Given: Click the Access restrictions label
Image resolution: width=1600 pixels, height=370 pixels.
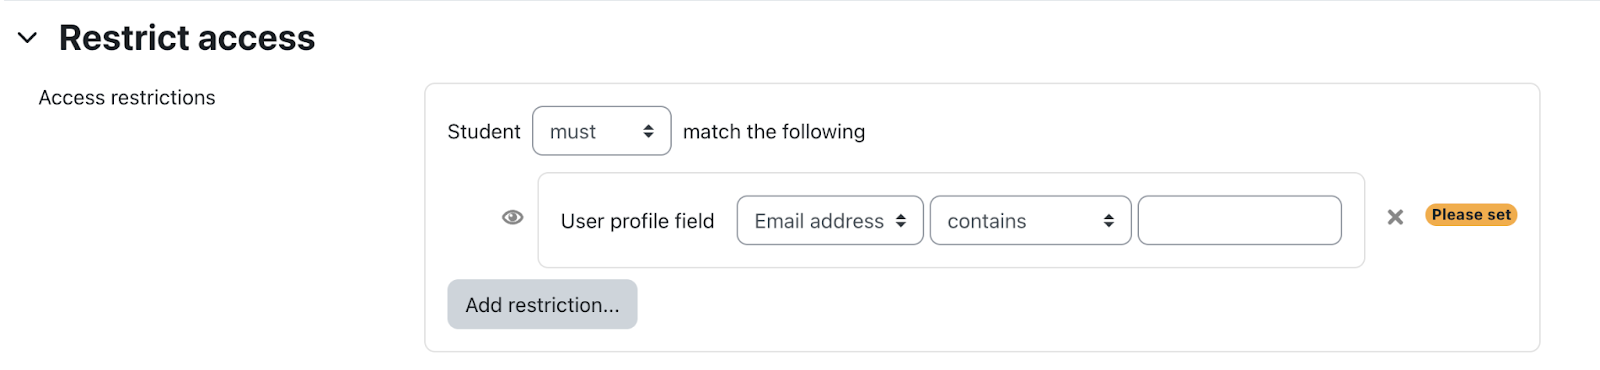Looking at the screenshot, I should click(x=127, y=97).
